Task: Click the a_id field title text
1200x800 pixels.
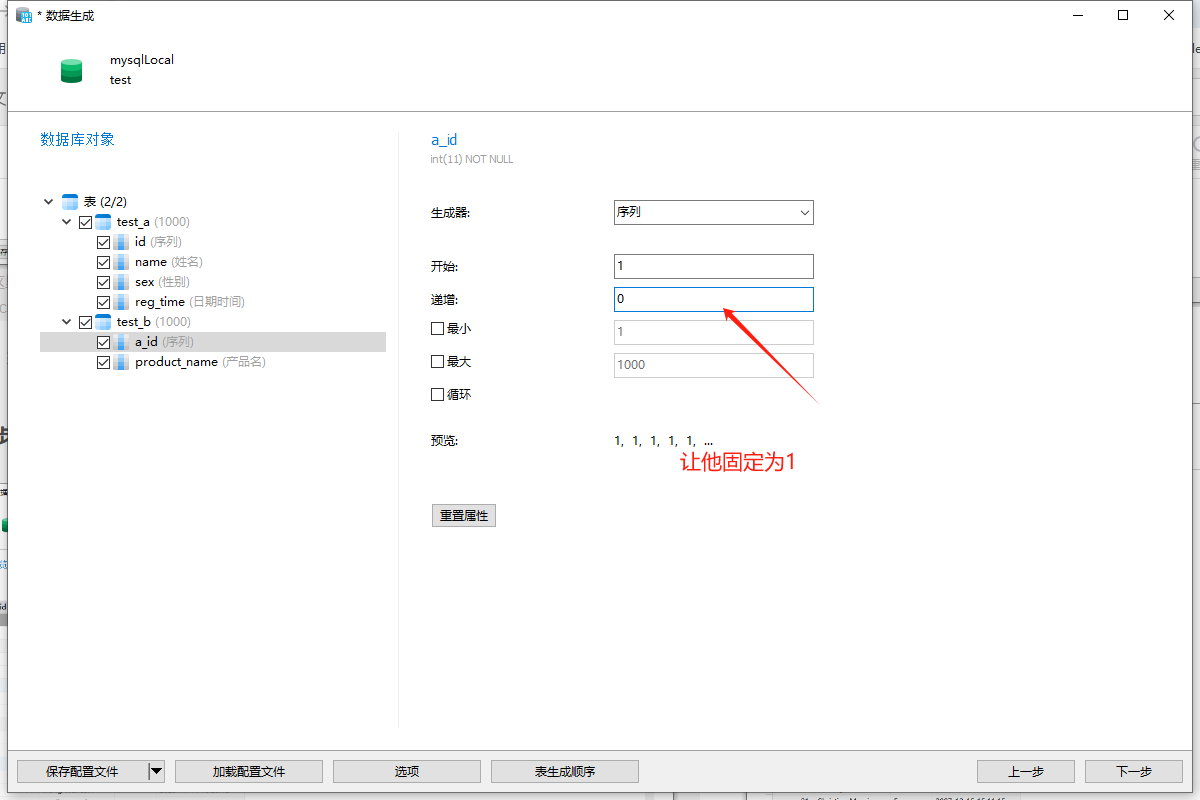Action: click(x=444, y=140)
